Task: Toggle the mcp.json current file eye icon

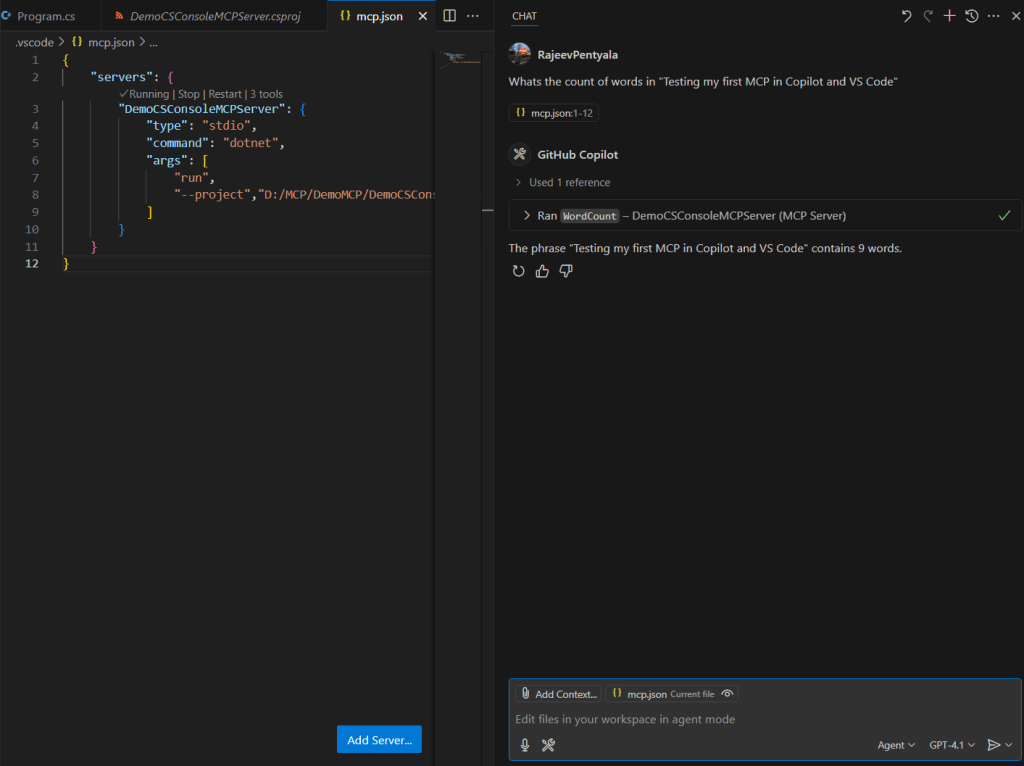Action: pos(727,694)
